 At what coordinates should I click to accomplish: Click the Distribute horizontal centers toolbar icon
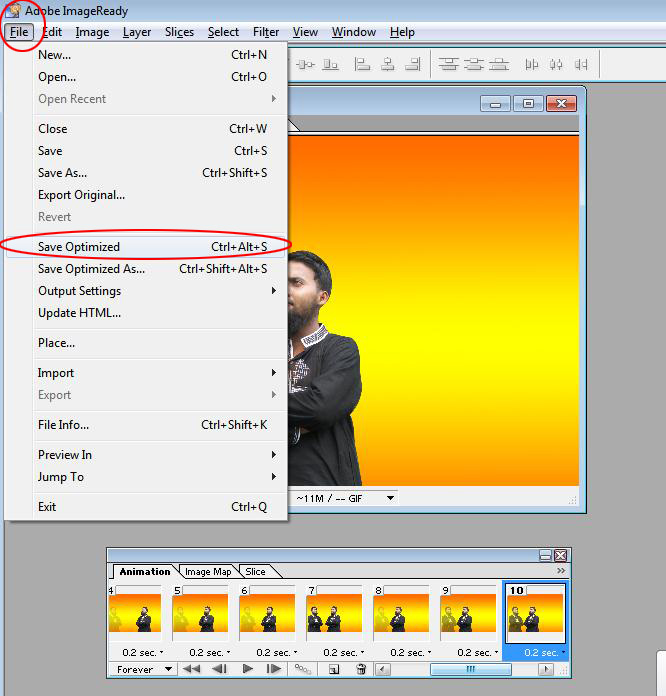pos(556,65)
